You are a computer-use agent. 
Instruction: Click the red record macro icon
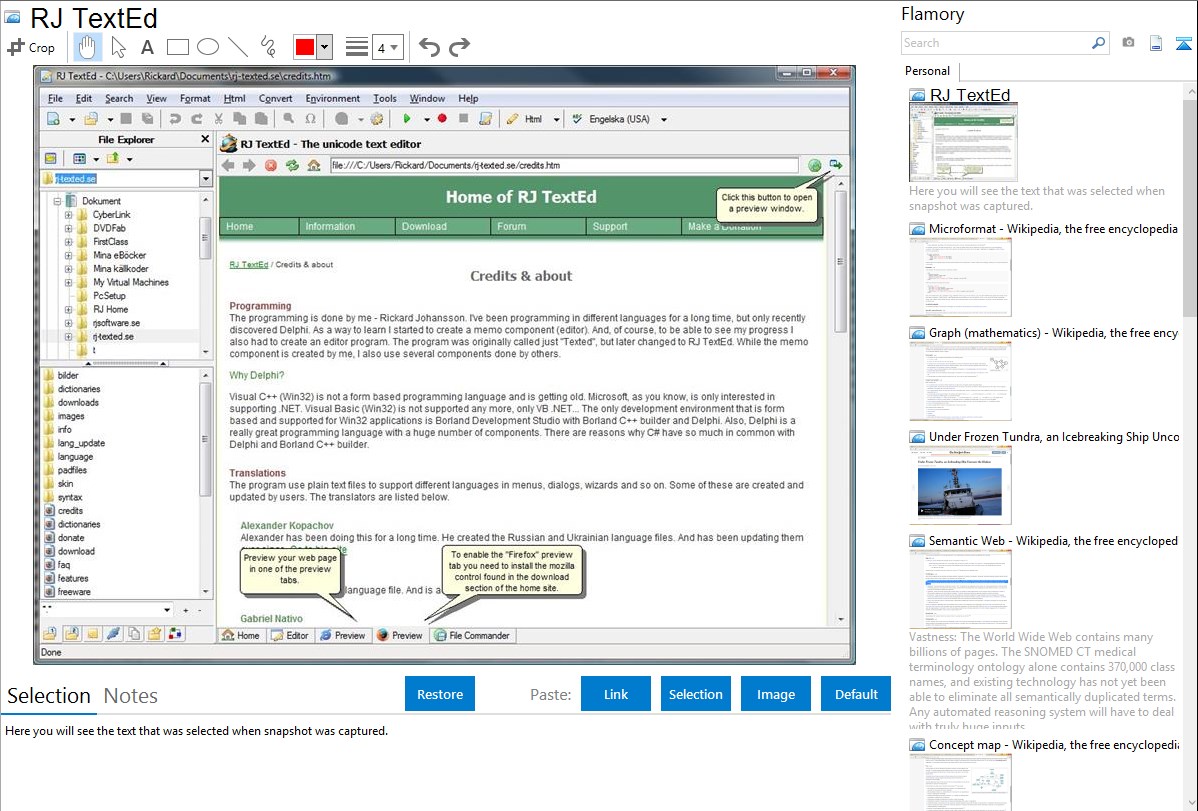pos(442,118)
